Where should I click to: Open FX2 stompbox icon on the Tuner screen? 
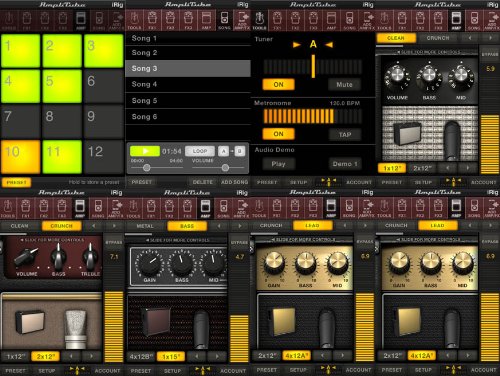[295, 20]
